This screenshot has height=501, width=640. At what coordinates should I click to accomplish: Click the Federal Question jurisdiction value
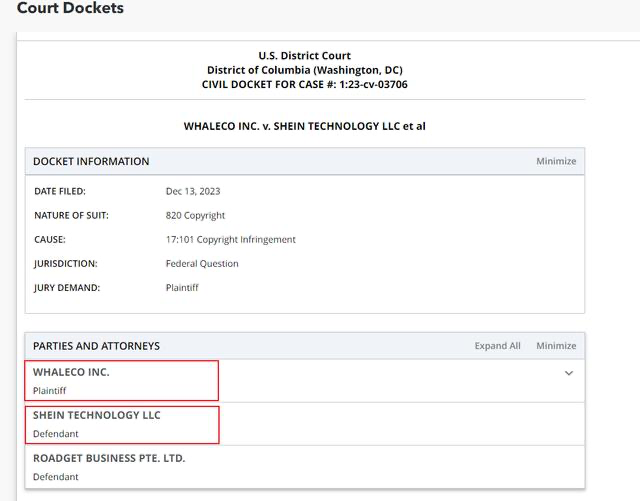(202, 264)
